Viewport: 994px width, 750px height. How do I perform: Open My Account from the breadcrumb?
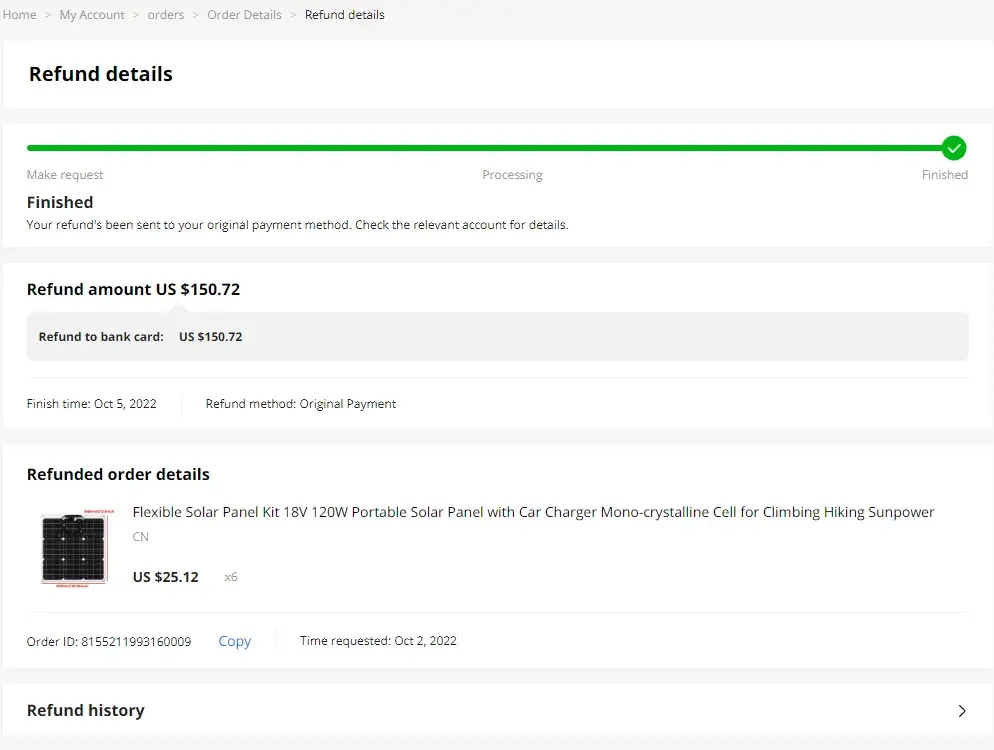(92, 15)
